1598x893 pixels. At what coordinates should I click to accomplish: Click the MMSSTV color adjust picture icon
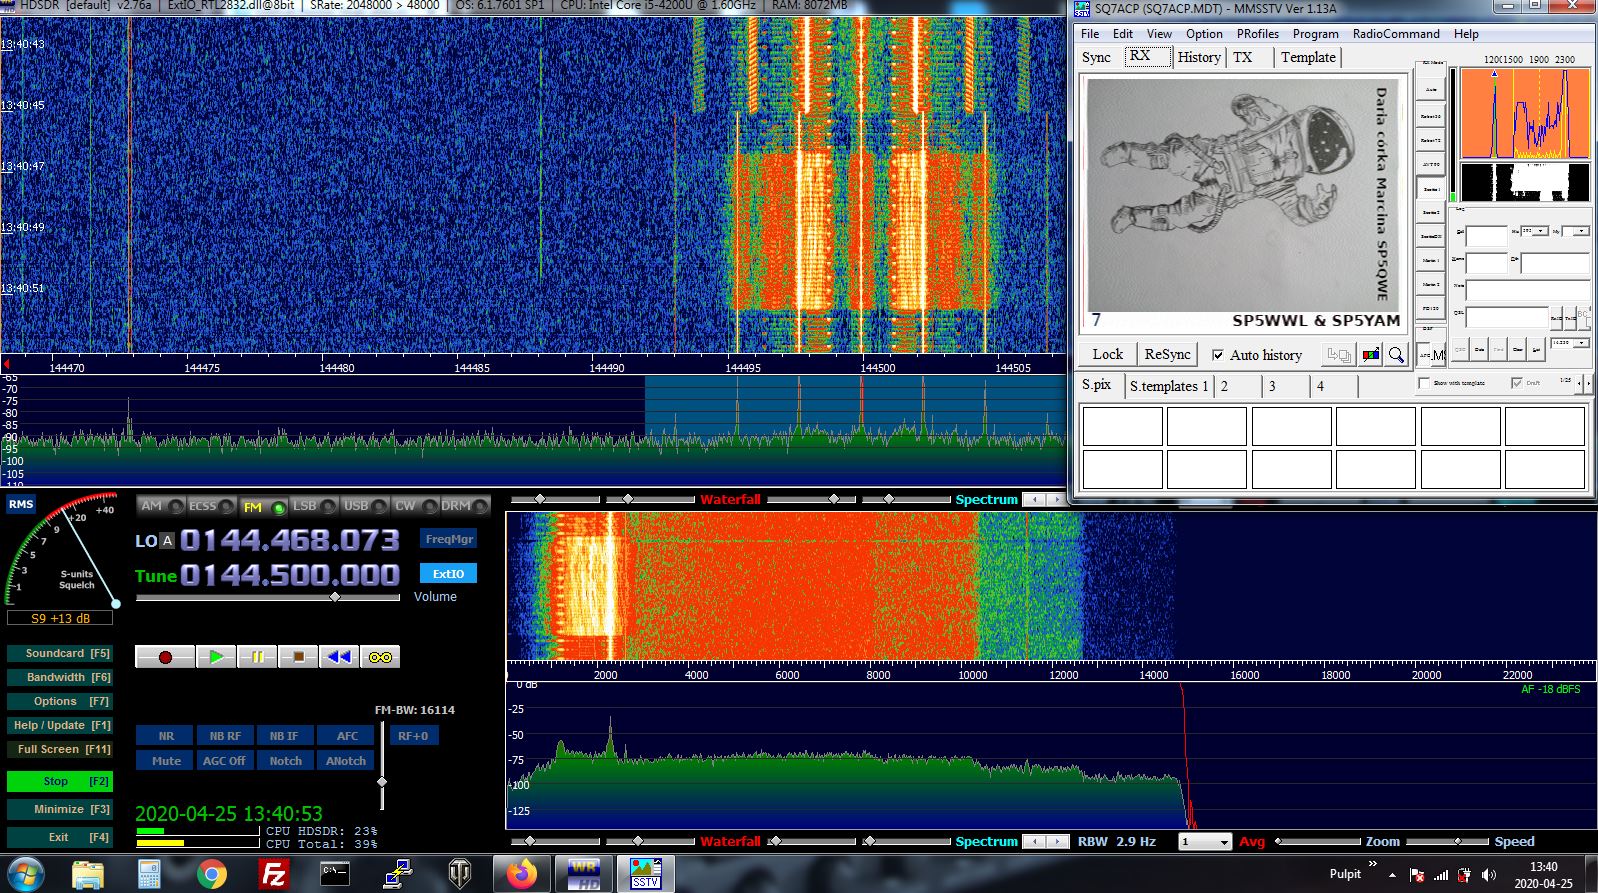[x=1370, y=354]
